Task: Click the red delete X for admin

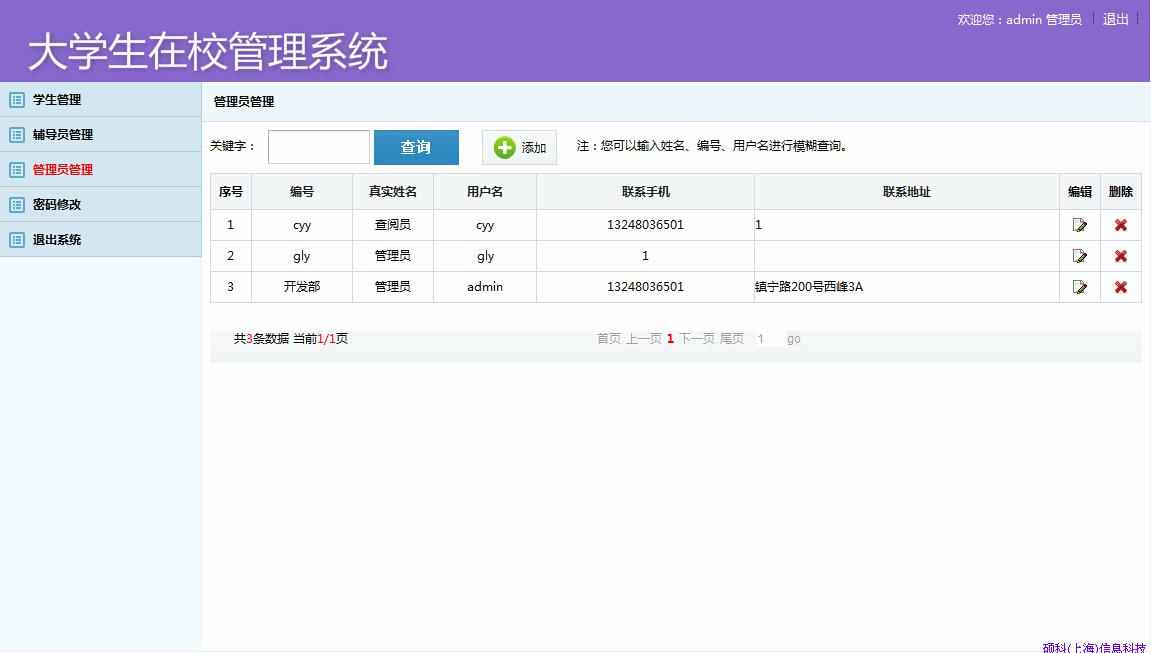Action: (1120, 287)
